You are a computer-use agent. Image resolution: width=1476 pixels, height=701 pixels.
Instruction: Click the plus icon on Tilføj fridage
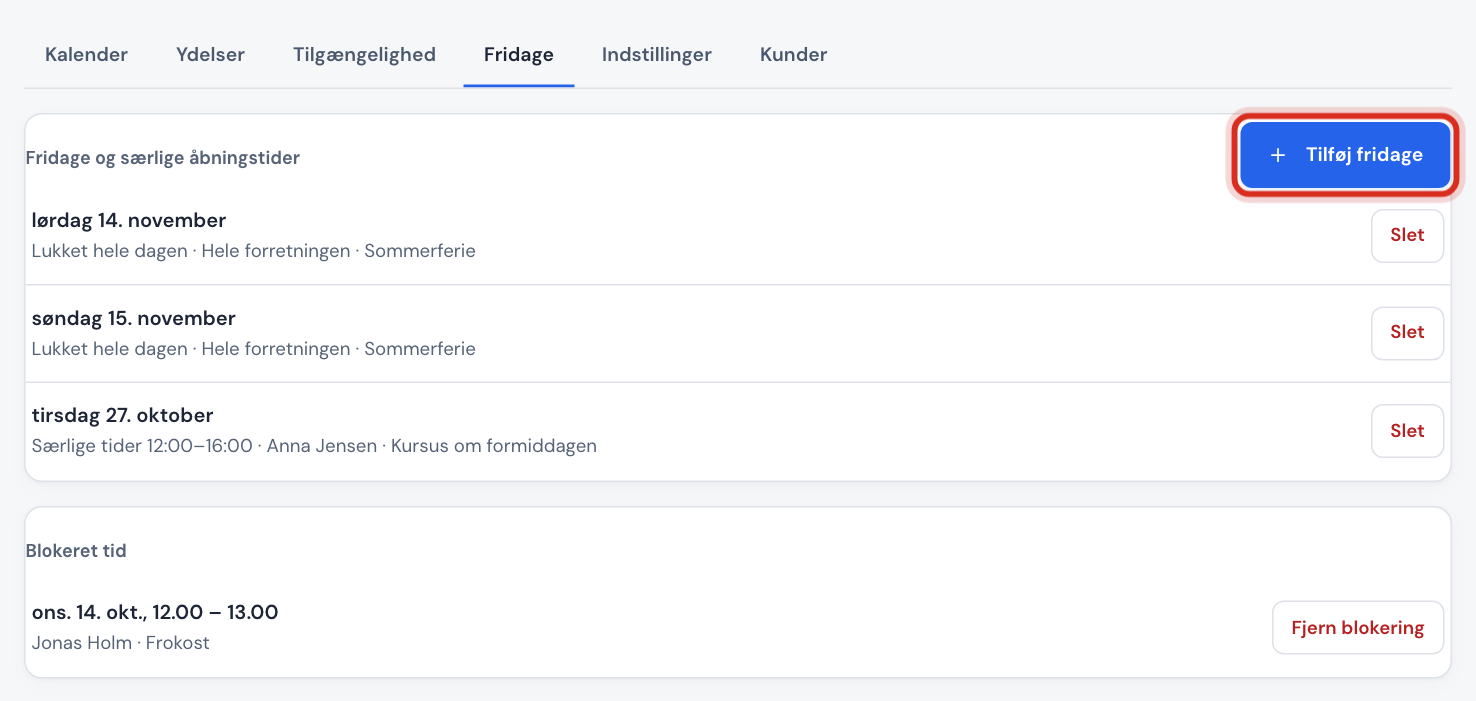point(1277,155)
